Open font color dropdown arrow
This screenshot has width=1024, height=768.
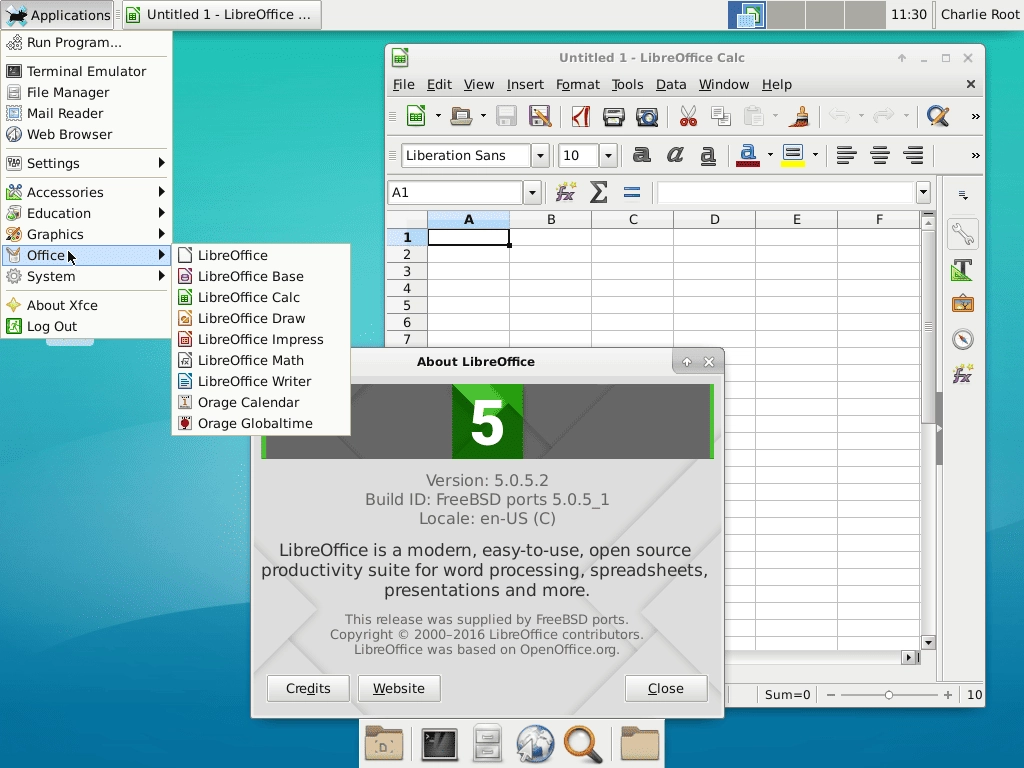tap(770, 155)
